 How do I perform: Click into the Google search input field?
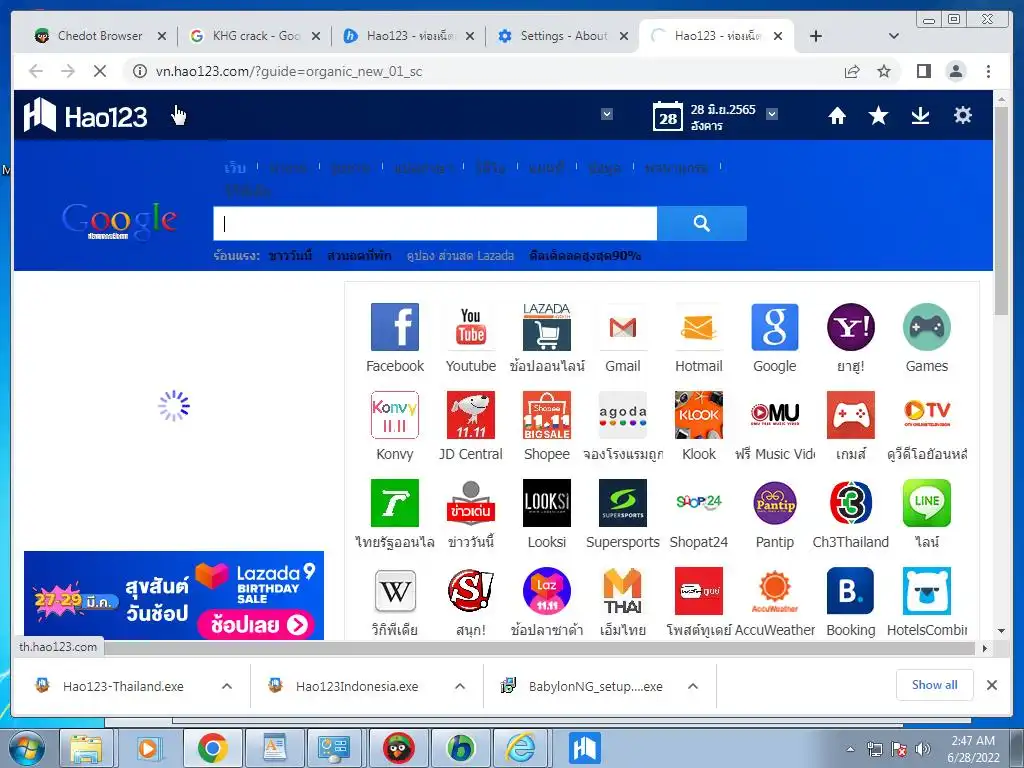pos(435,223)
